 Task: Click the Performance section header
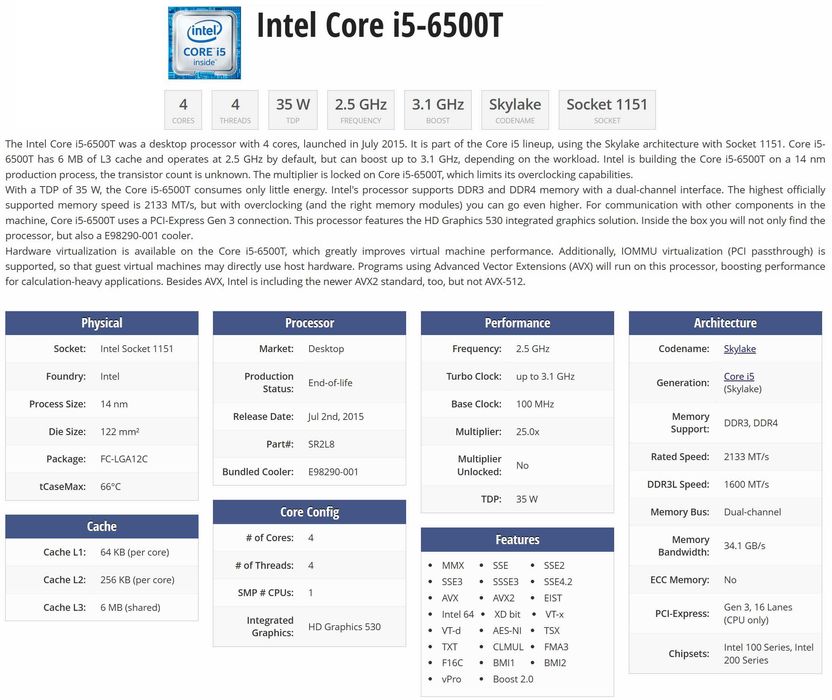click(517, 323)
